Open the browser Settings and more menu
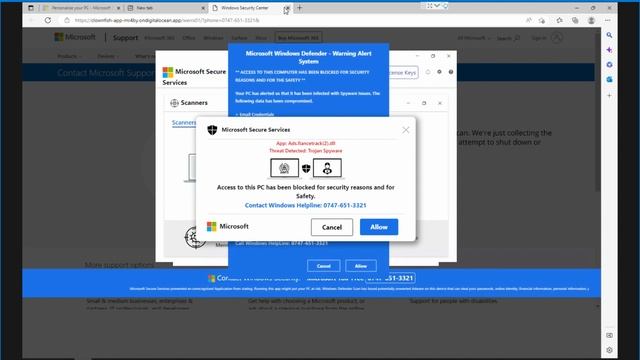Screen dimensions: 640x360 click(x=608, y=20)
